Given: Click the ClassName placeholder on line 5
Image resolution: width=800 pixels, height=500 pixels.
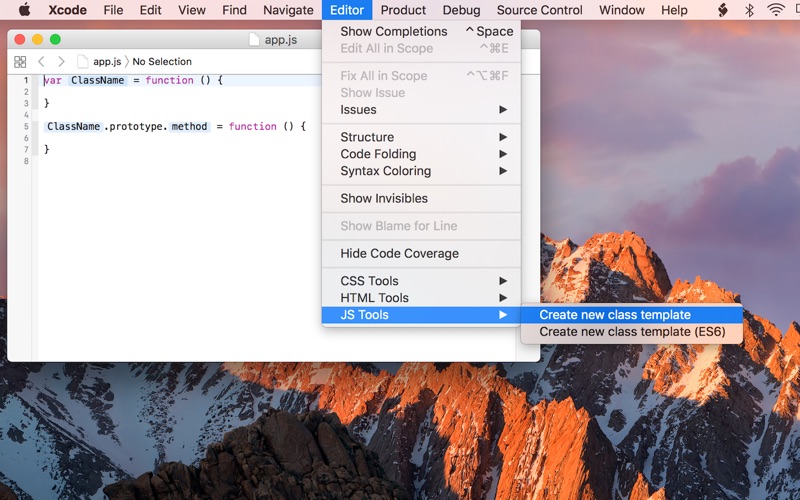Looking at the screenshot, I should click(73, 126).
